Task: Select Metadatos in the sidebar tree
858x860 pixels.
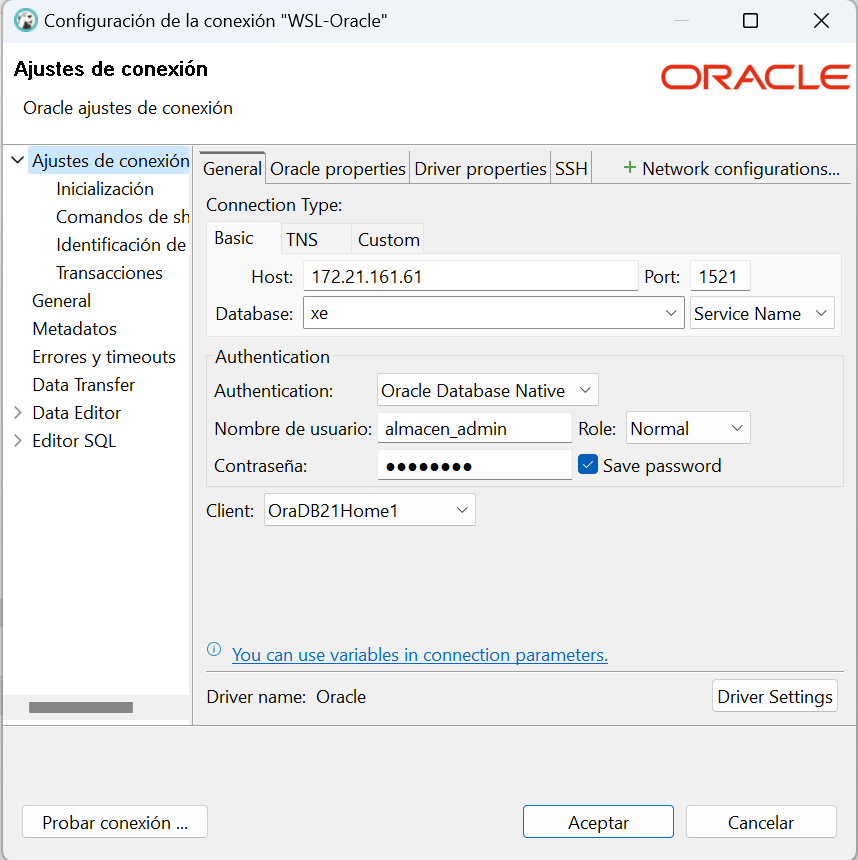Action: click(x=75, y=329)
